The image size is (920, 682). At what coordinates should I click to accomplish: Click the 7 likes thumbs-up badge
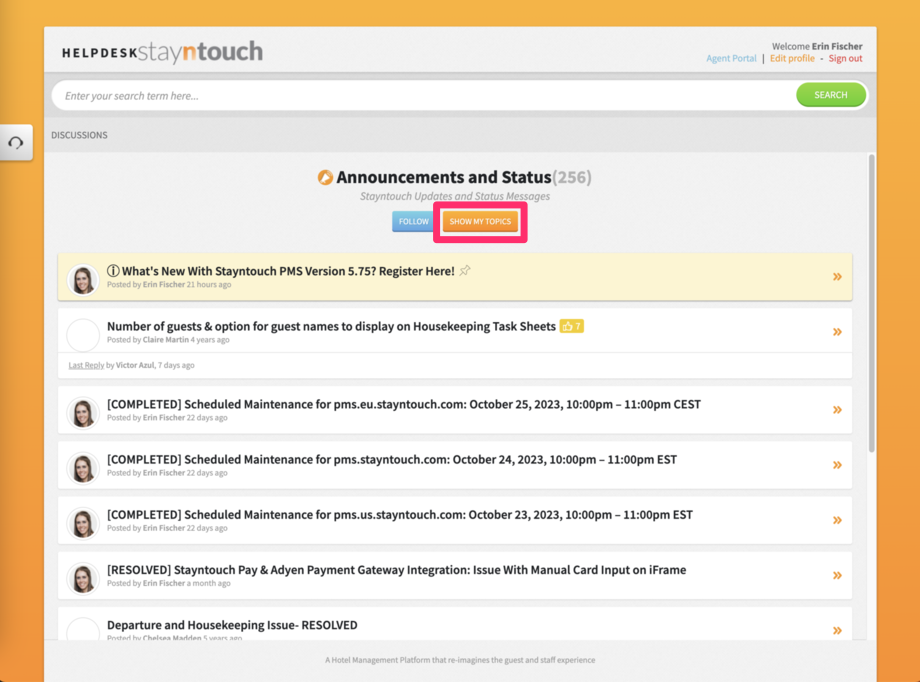[x=571, y=326]
